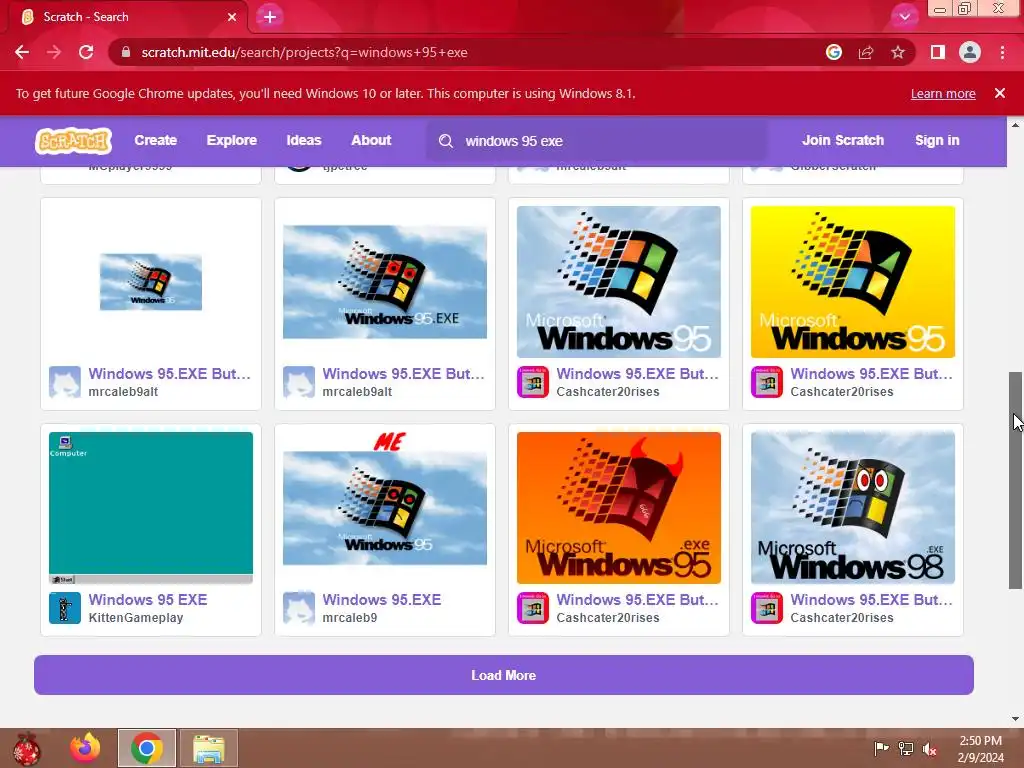Click the scrollbar up arrow
Screen dimensions: 1024x768
point(1015,125)
